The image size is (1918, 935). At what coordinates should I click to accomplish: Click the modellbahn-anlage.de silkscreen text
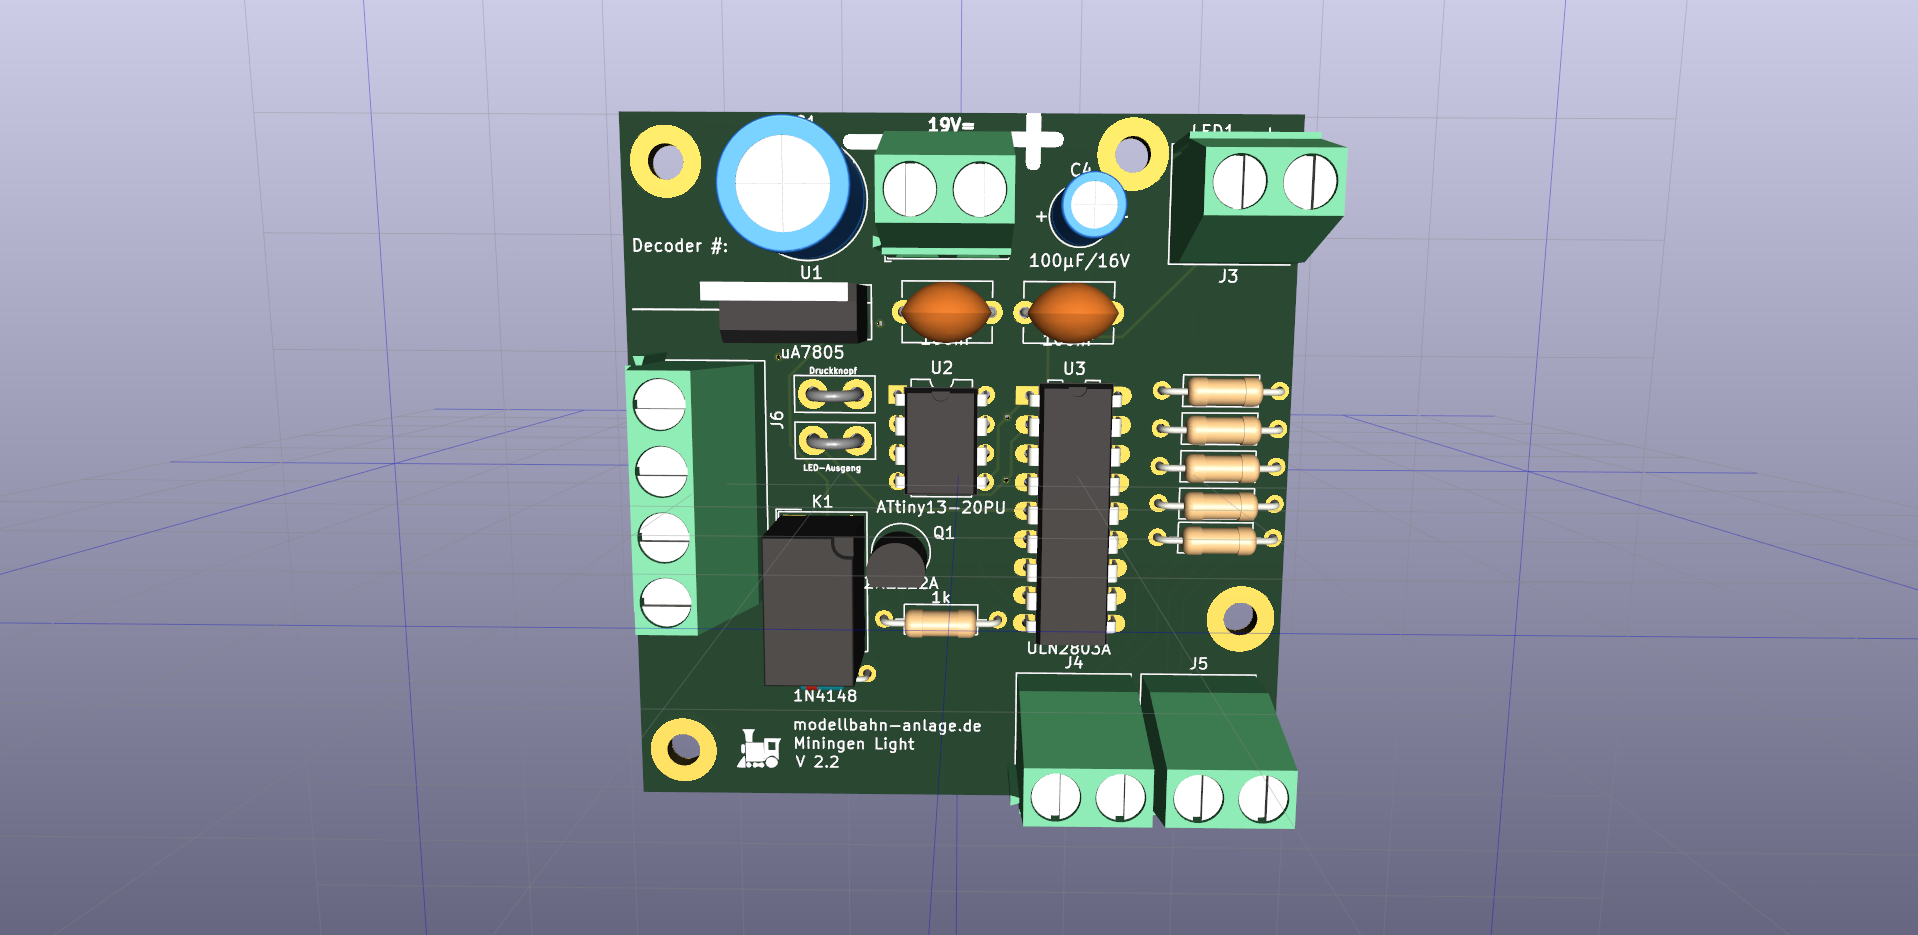[887, 726]
